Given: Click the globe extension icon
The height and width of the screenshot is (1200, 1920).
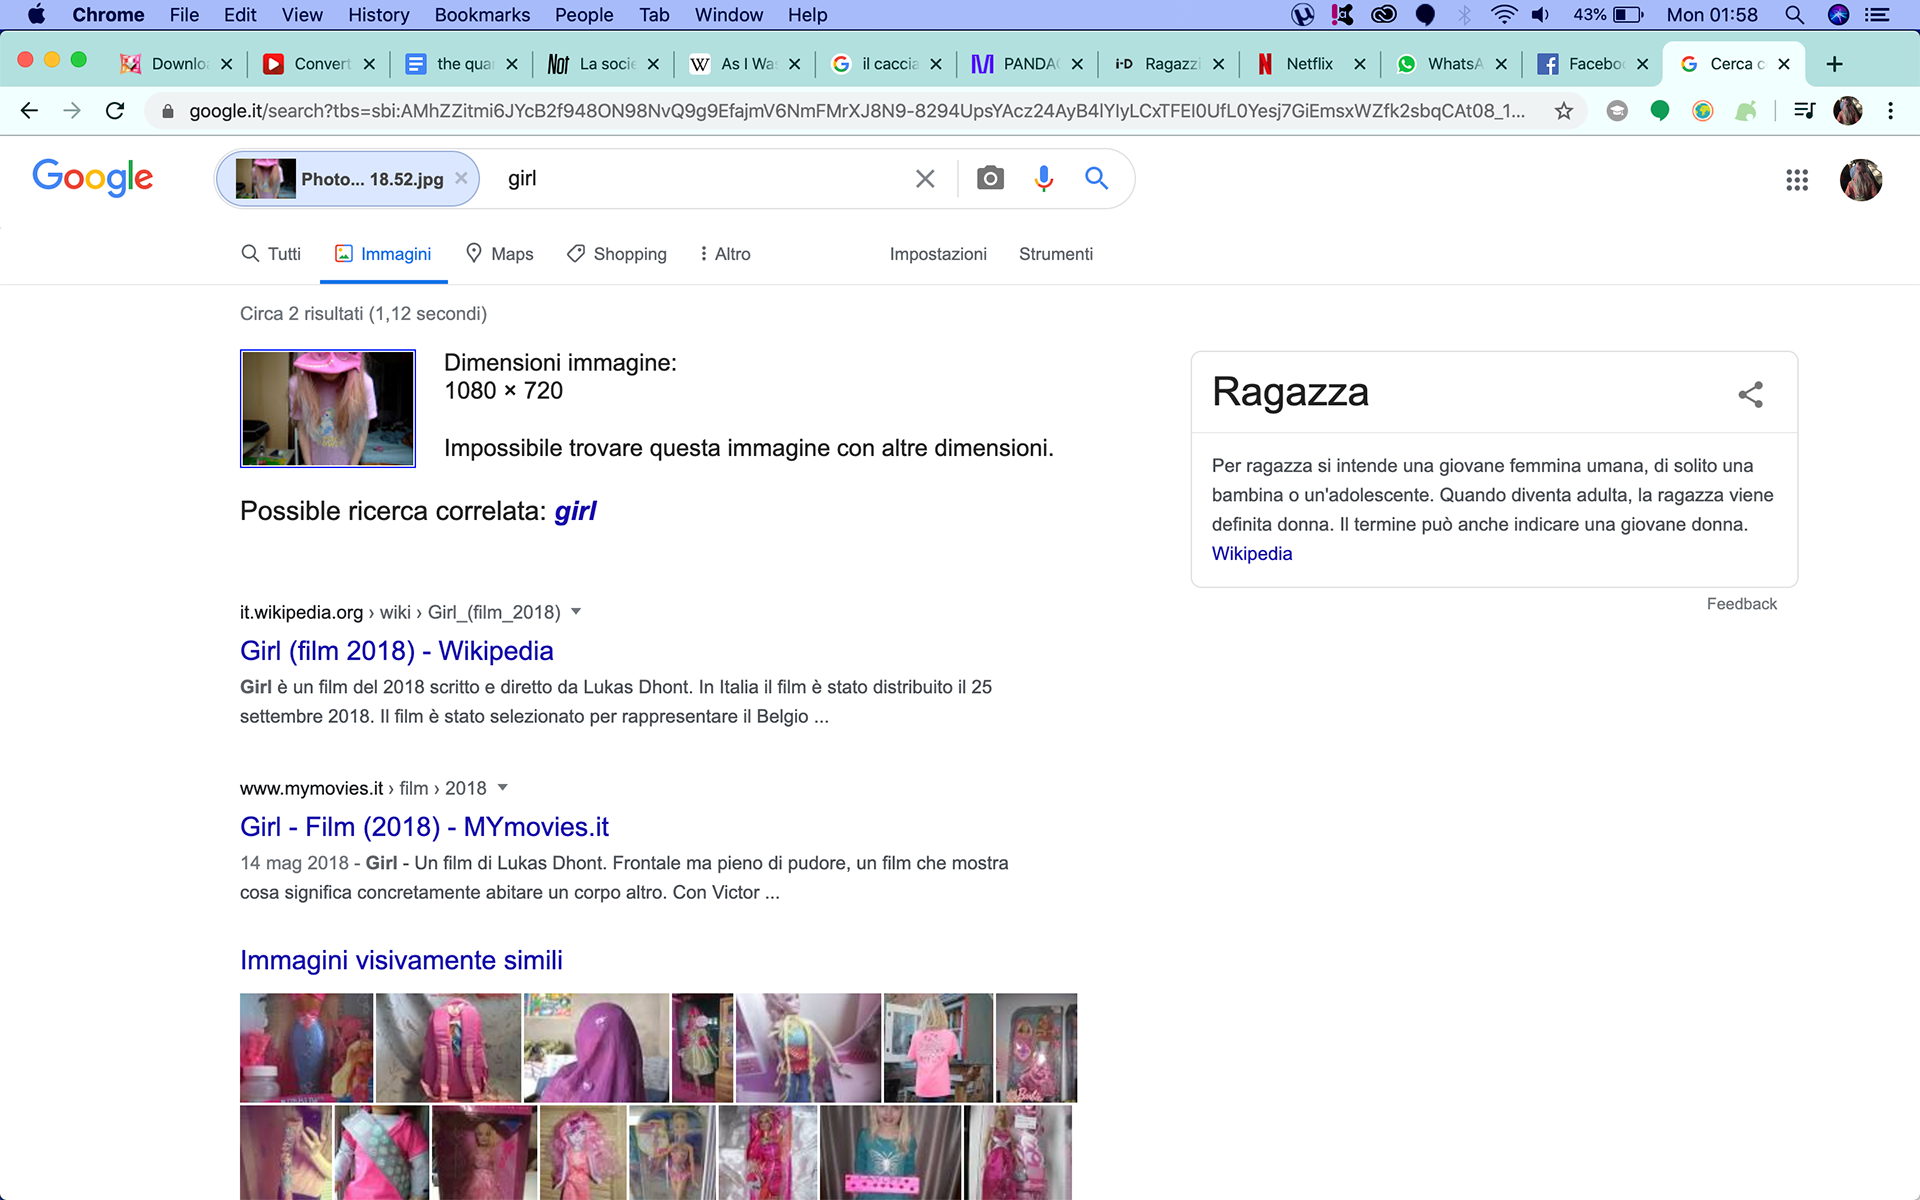Looking at the screenshot, I should (1703, 111).
